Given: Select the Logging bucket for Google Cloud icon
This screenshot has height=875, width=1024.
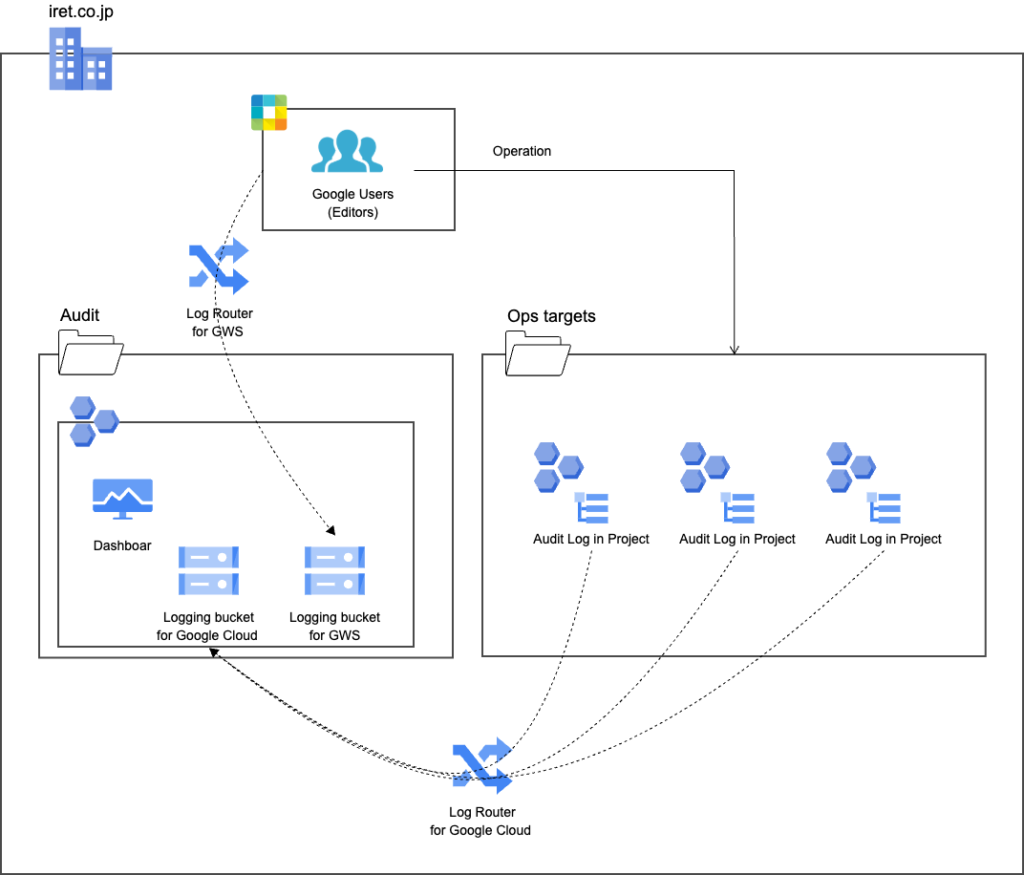Looking at the screenshot, I should [x=208, y=571].
